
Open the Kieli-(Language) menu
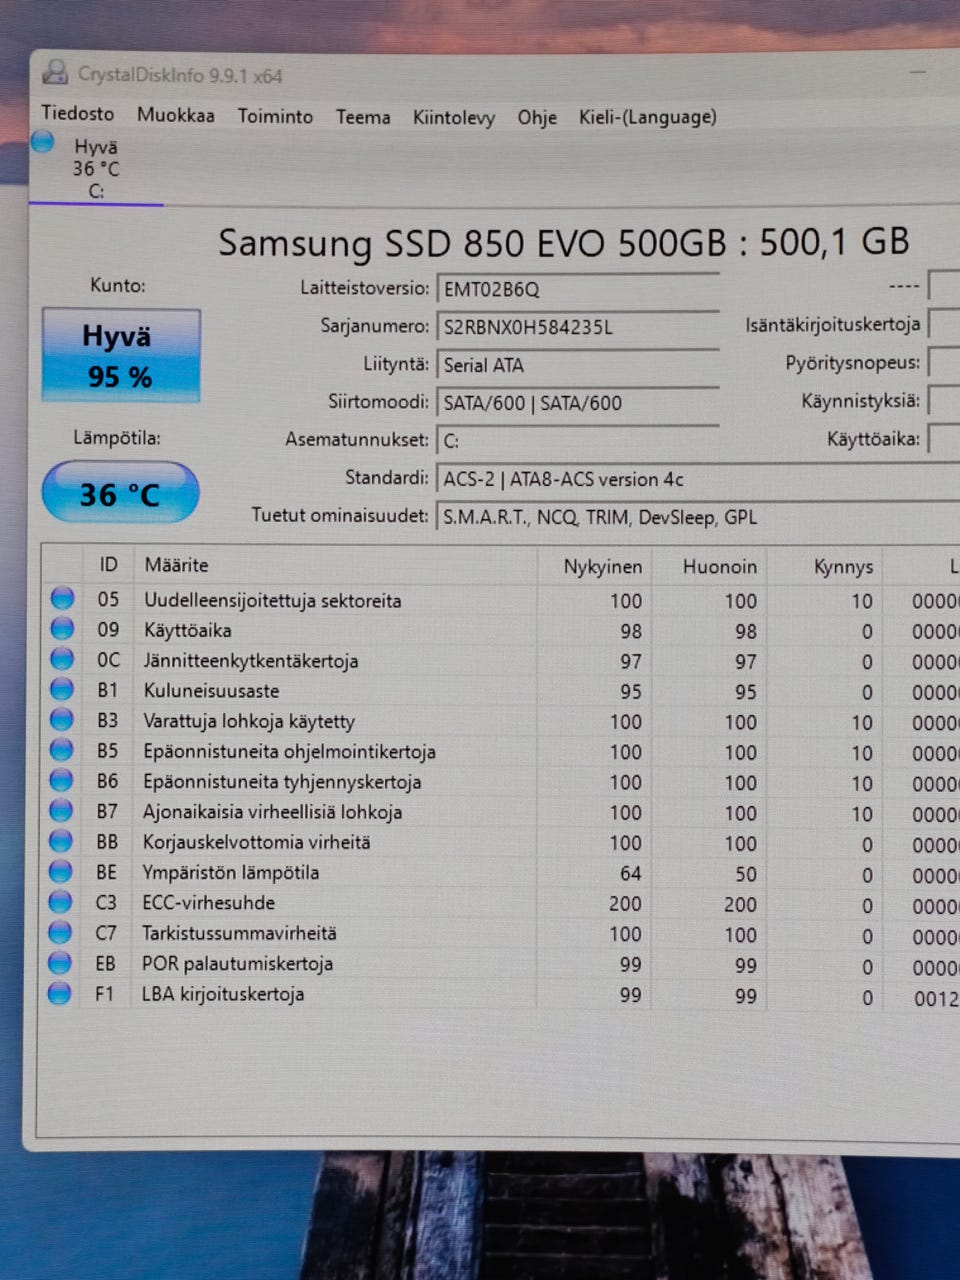648,117
